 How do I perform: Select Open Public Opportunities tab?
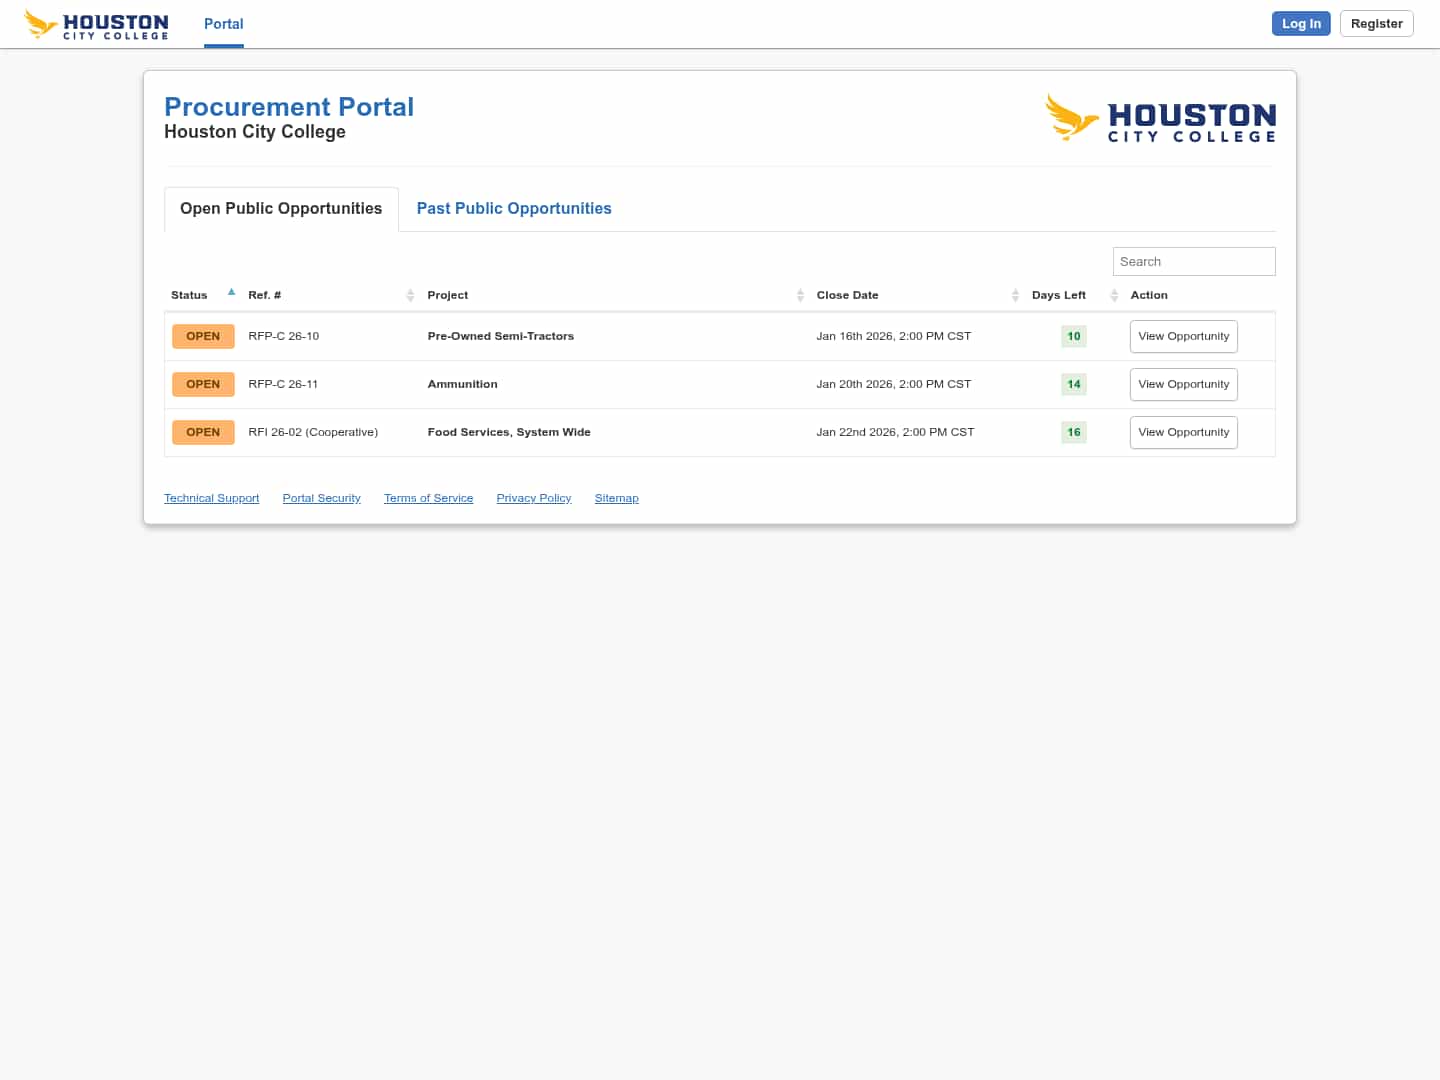281,208
